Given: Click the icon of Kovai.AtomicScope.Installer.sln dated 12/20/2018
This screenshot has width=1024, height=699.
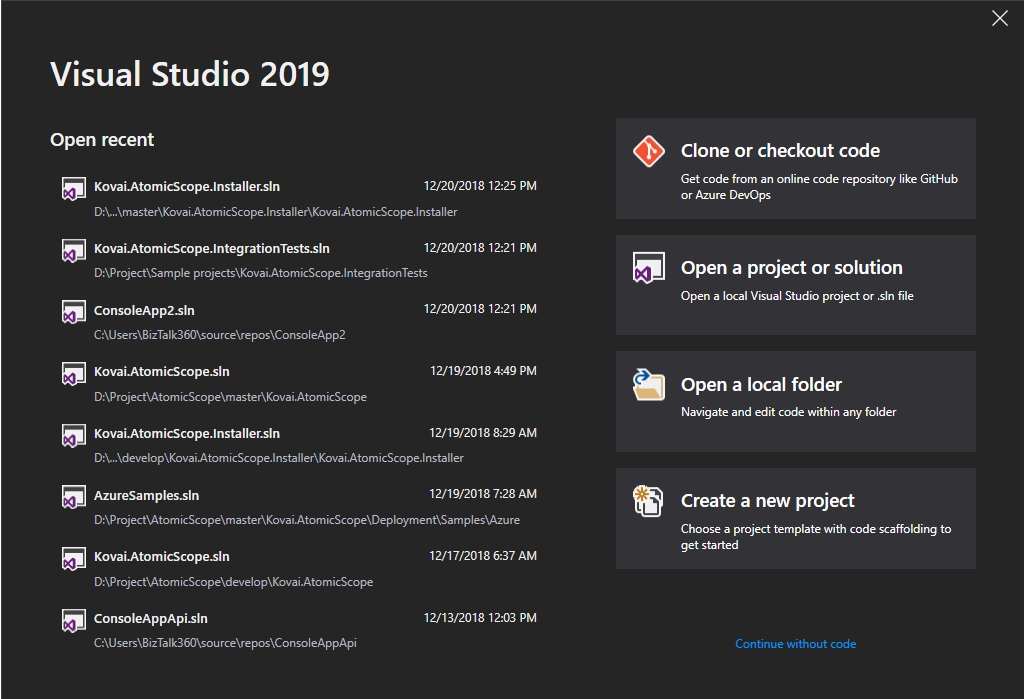Looking at the screenshot, I should [73, 188].
